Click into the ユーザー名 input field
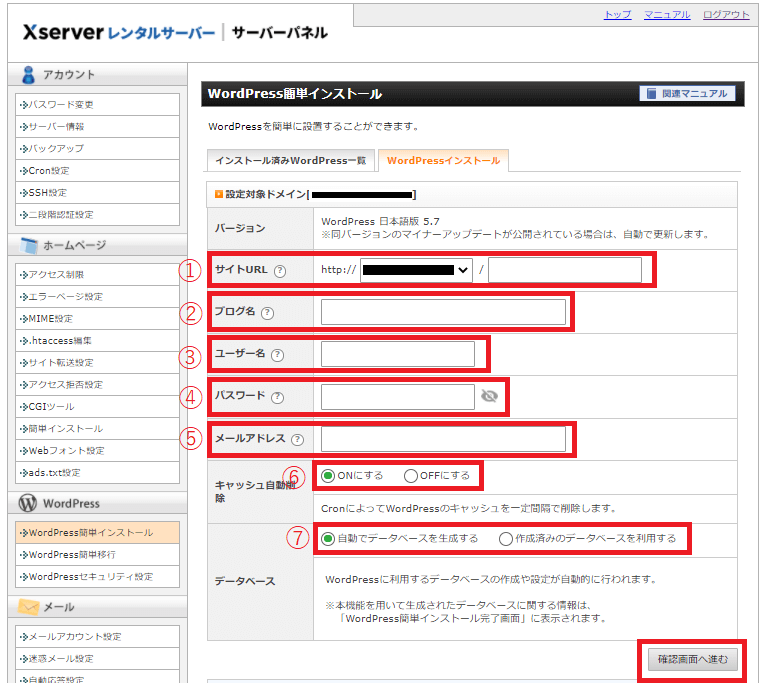763x683 pixels. coord(398,354)
